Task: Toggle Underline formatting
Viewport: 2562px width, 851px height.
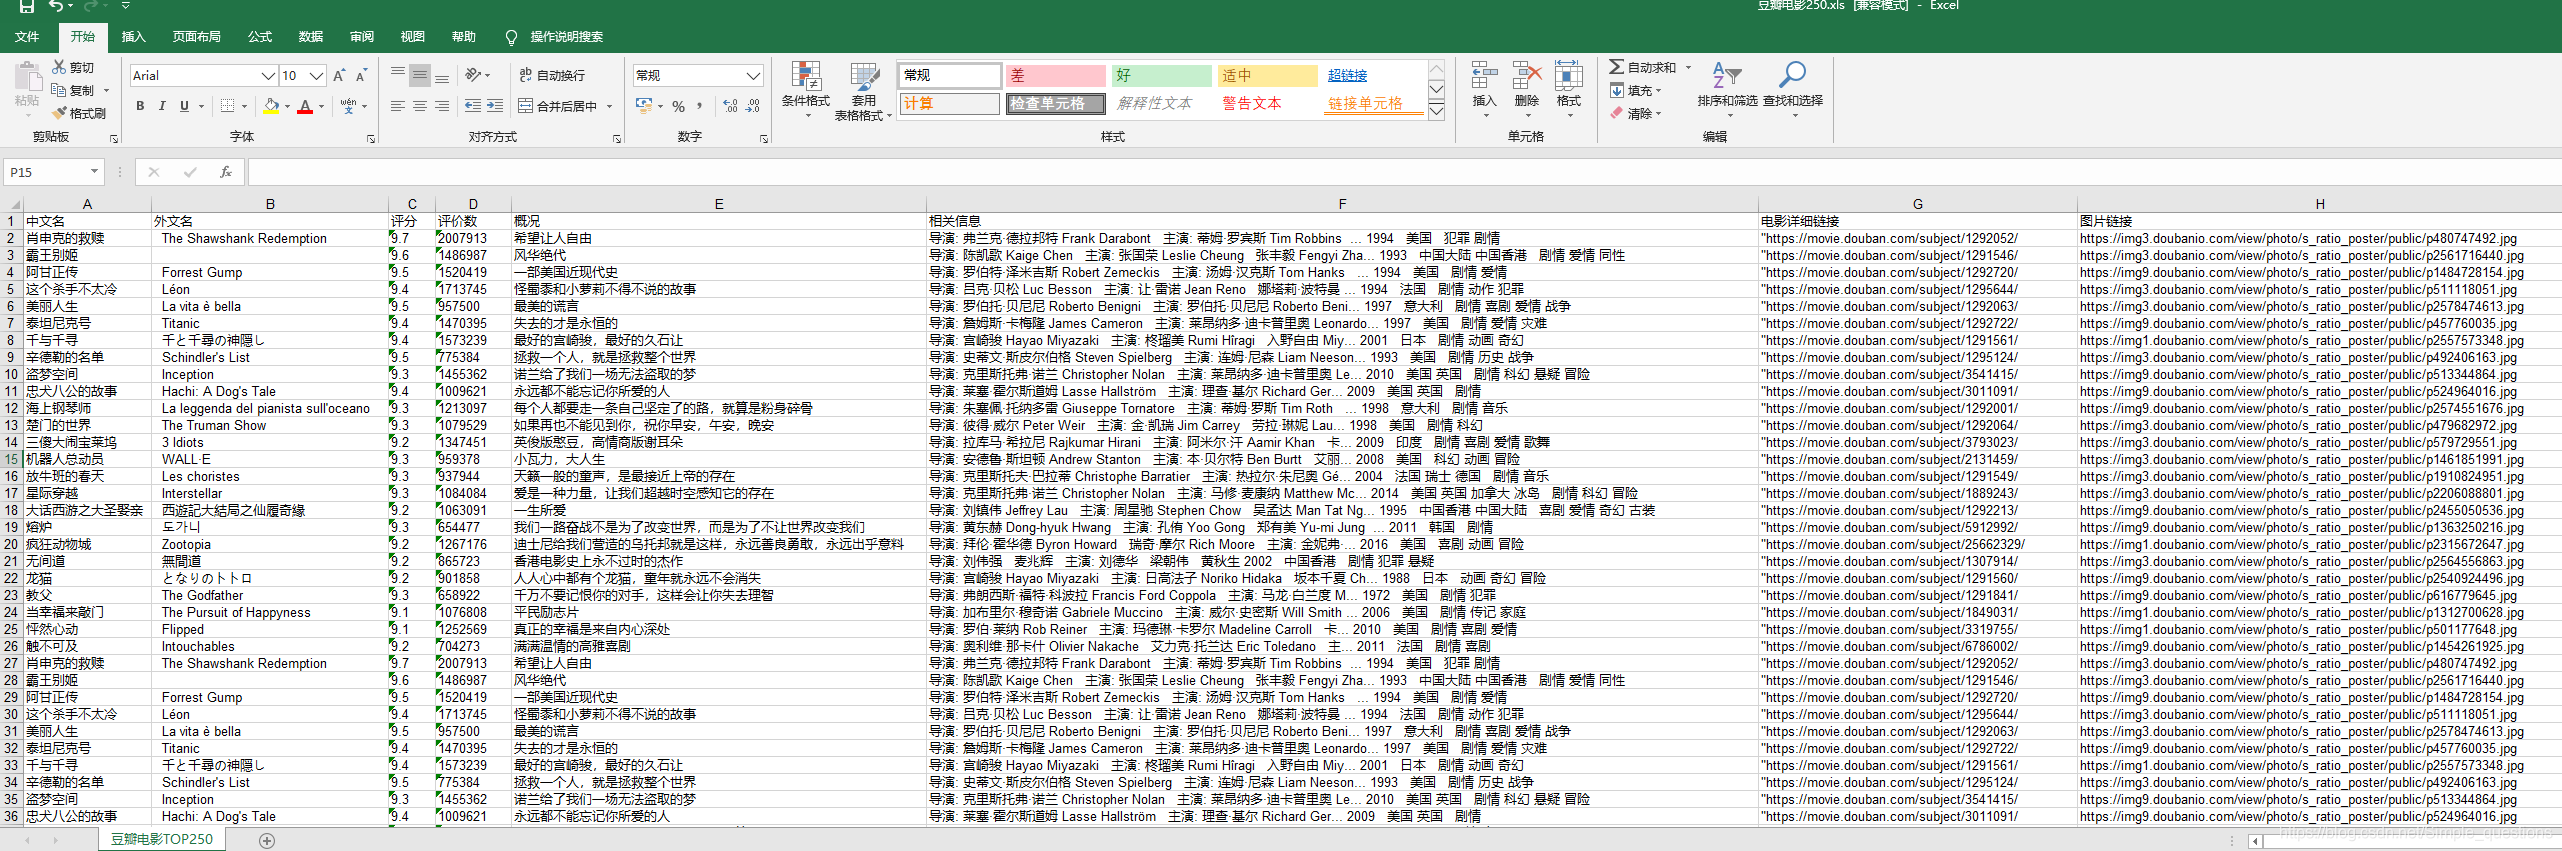Action: (x=184, y=106)
